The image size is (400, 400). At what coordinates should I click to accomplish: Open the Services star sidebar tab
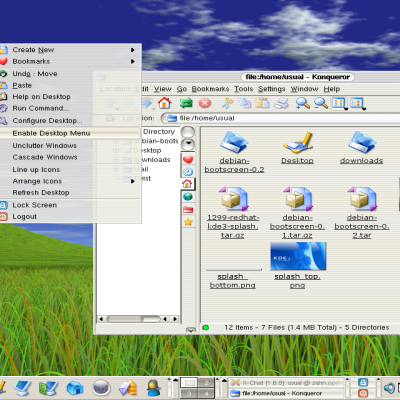tap(188, 222)
